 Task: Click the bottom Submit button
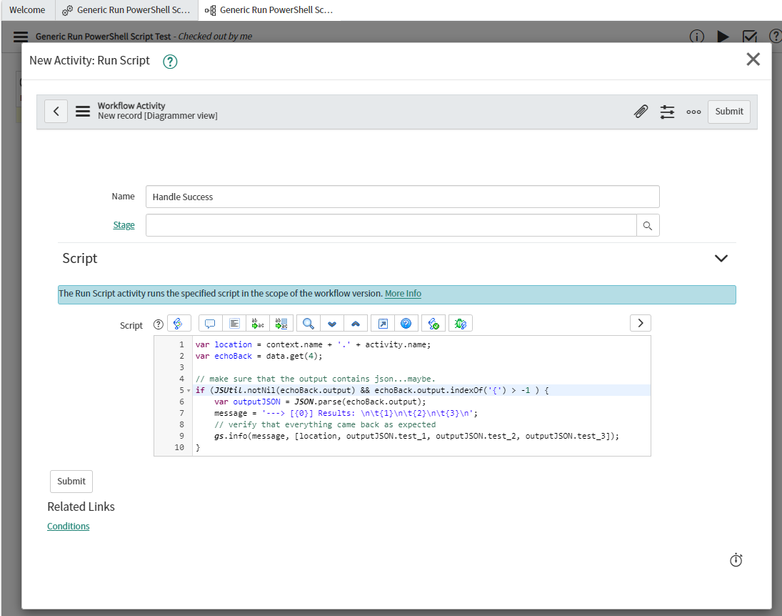click(x=71, y=481)
